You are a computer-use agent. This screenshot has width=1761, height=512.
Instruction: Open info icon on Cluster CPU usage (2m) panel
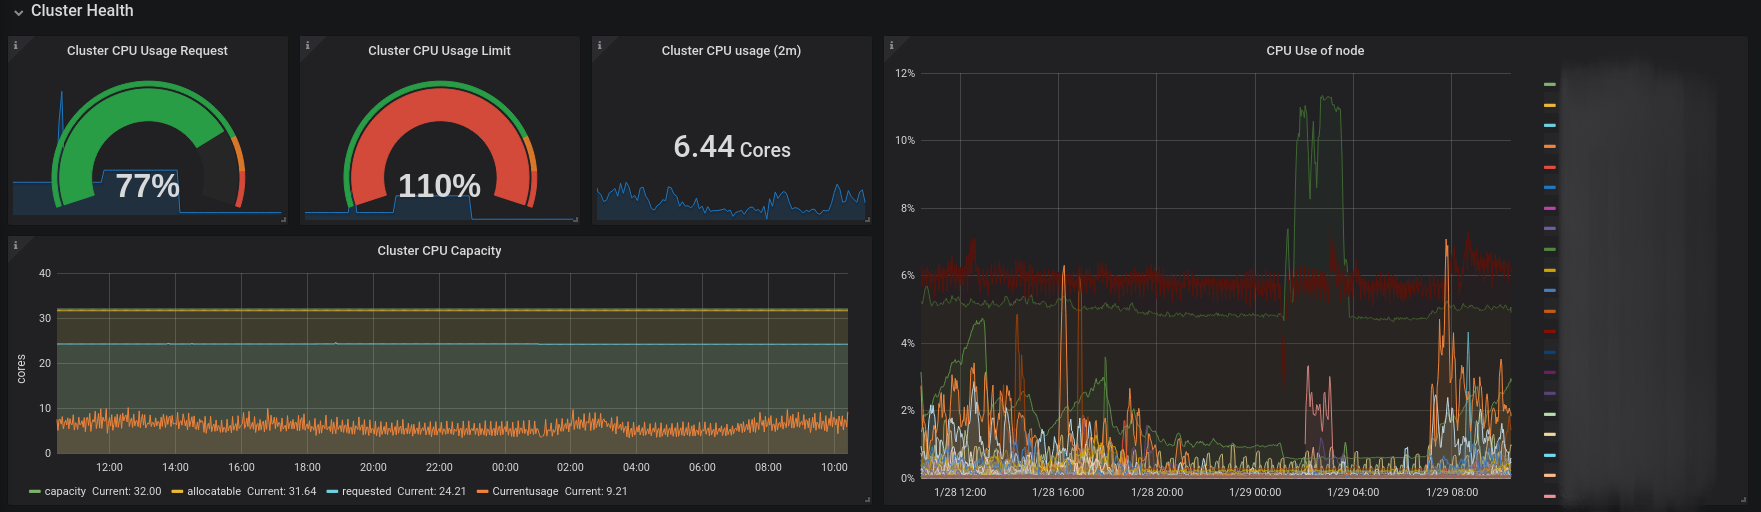point(599,45)
